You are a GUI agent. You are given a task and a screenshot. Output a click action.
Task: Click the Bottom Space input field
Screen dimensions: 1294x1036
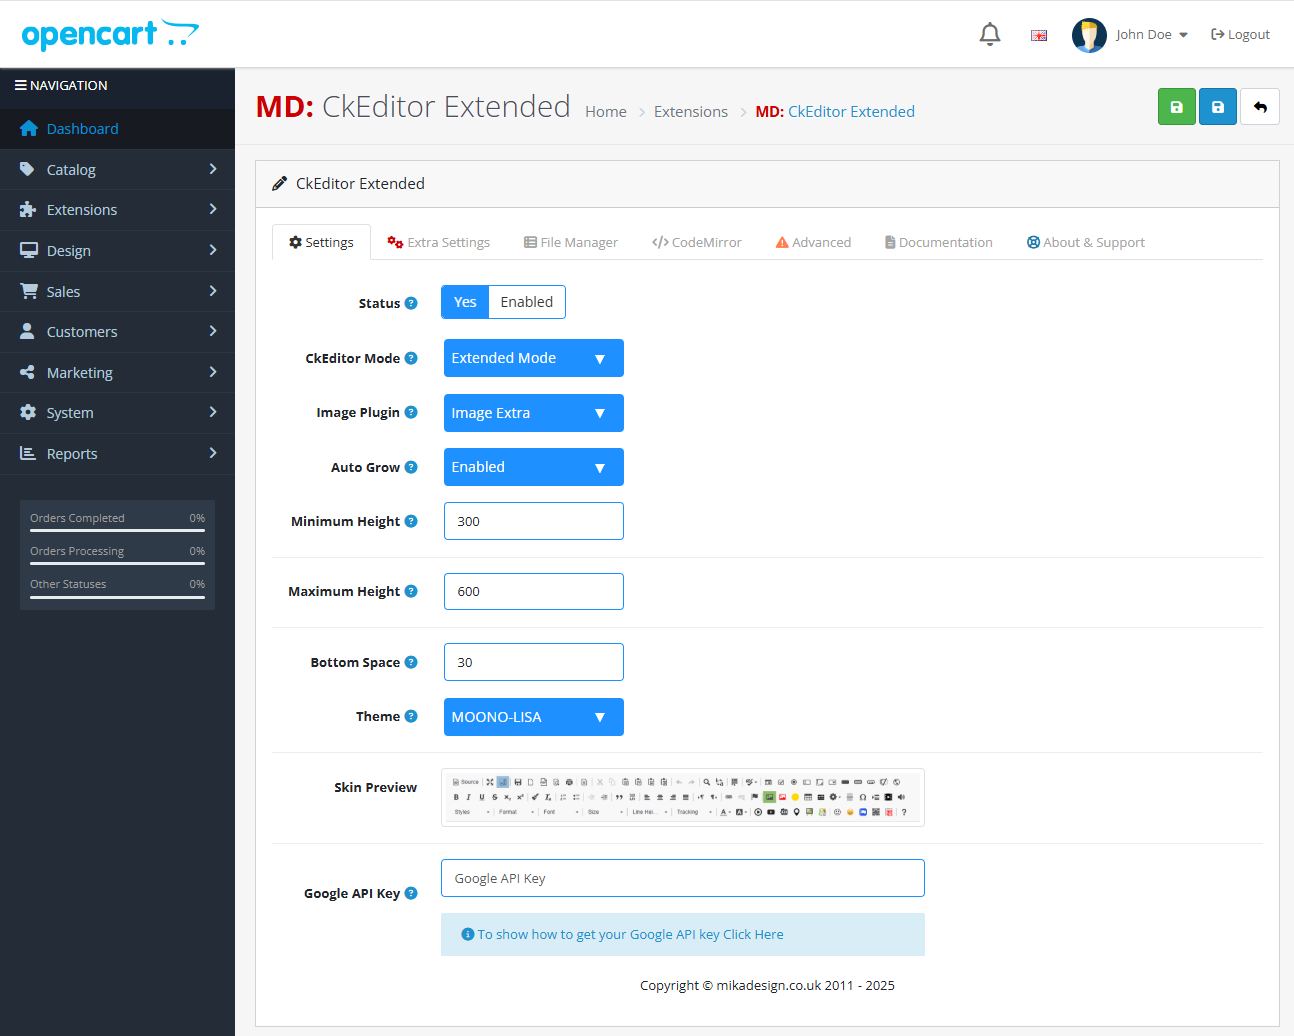534,662
